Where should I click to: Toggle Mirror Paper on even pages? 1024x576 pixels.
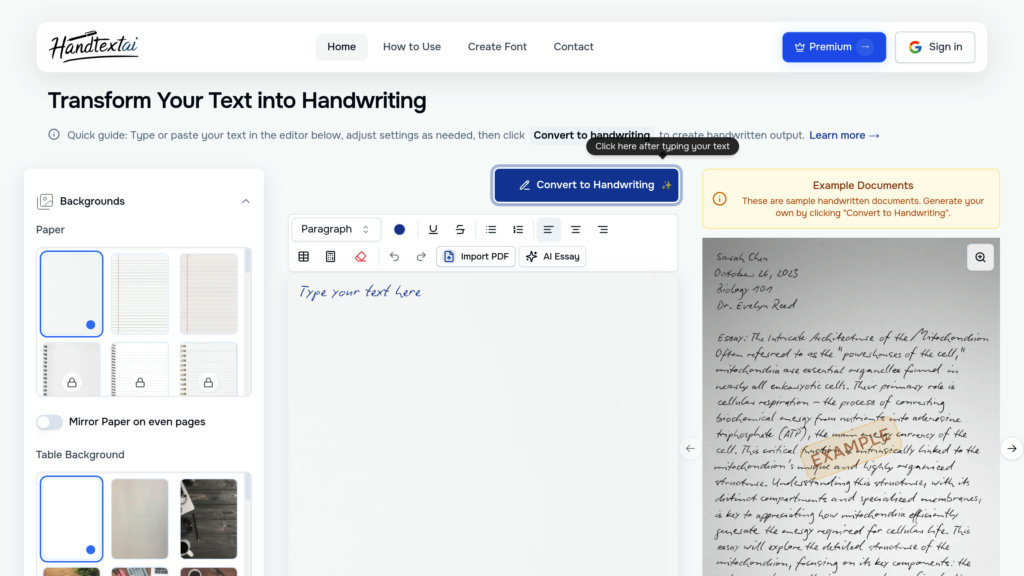tap(50, 422)
